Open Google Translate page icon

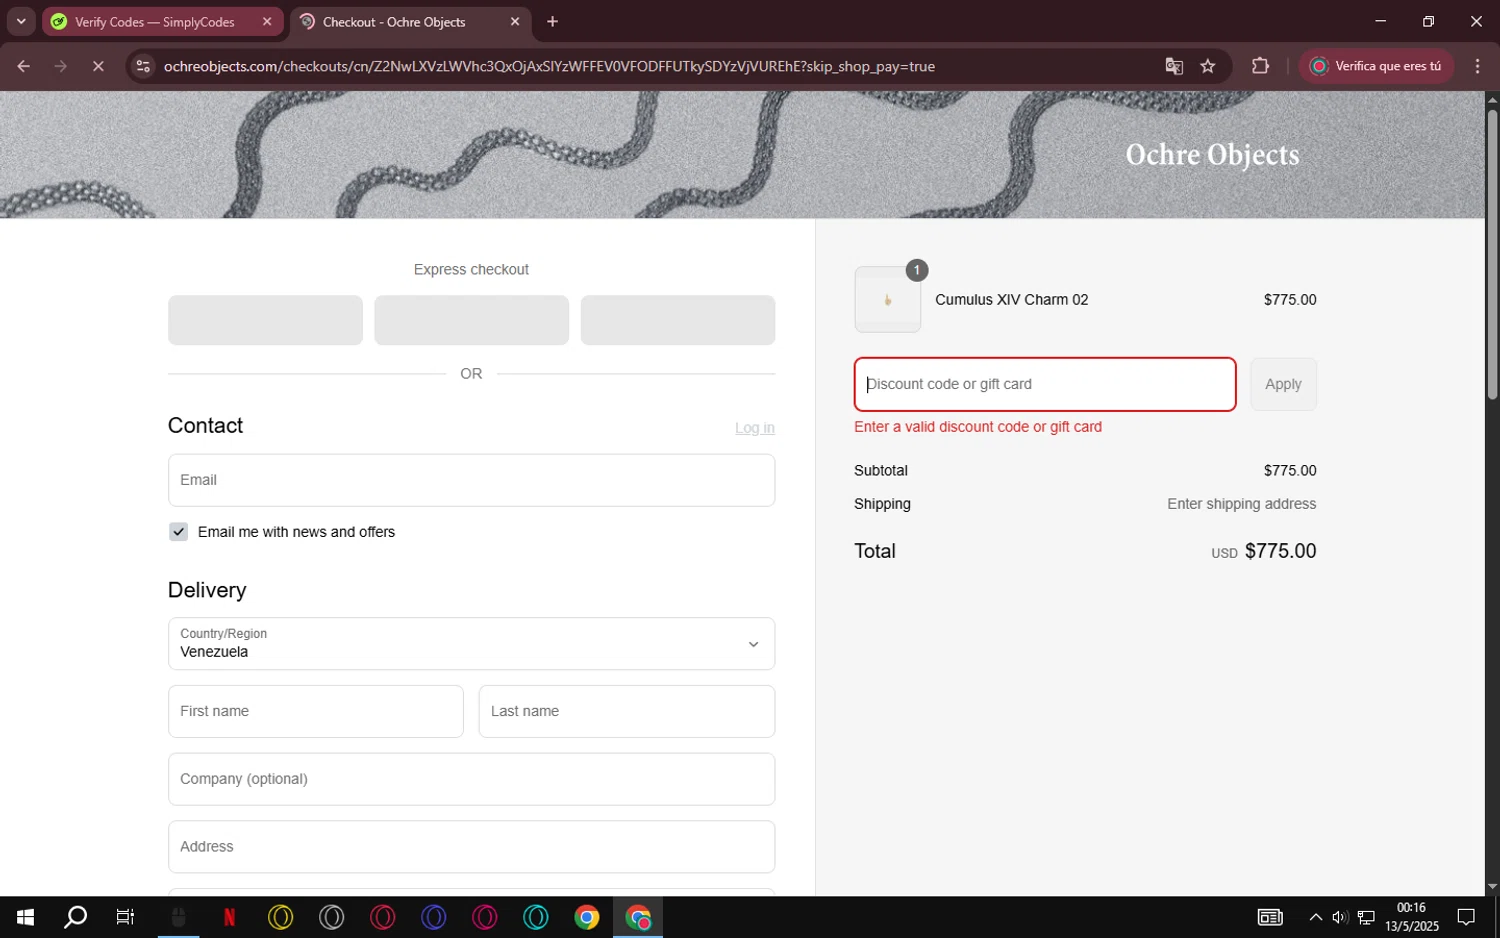1174,67
